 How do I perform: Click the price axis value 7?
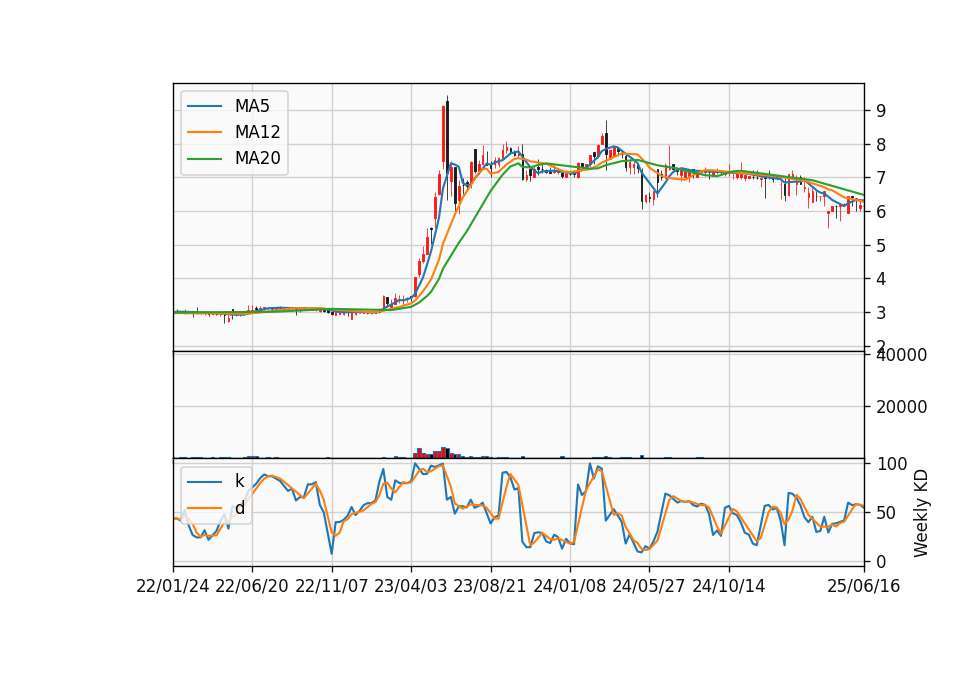(x=881, y=178)
